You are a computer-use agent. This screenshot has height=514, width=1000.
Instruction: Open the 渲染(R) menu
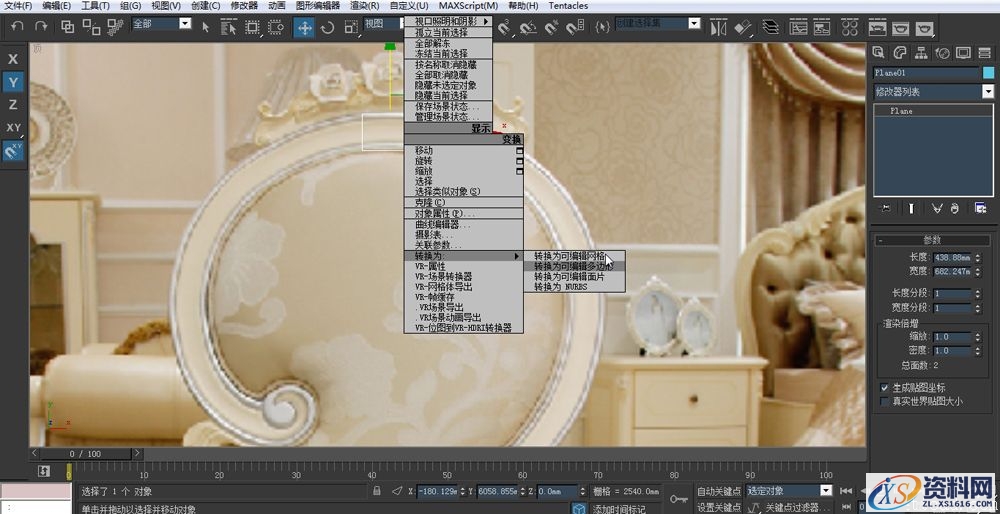click(x=365, y=6)
